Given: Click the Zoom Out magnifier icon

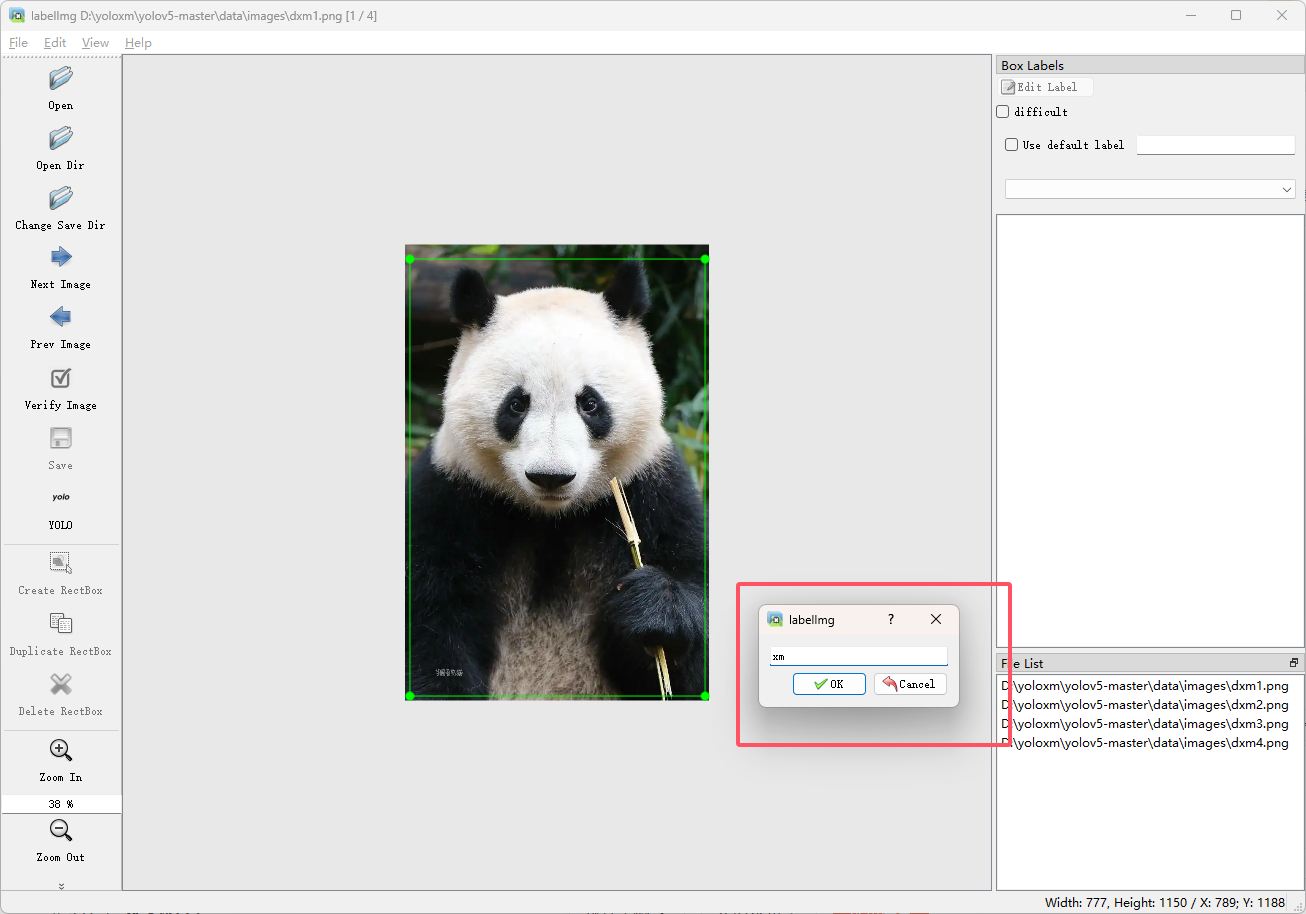Looking at the screenshot, I should tap(61, 830).
